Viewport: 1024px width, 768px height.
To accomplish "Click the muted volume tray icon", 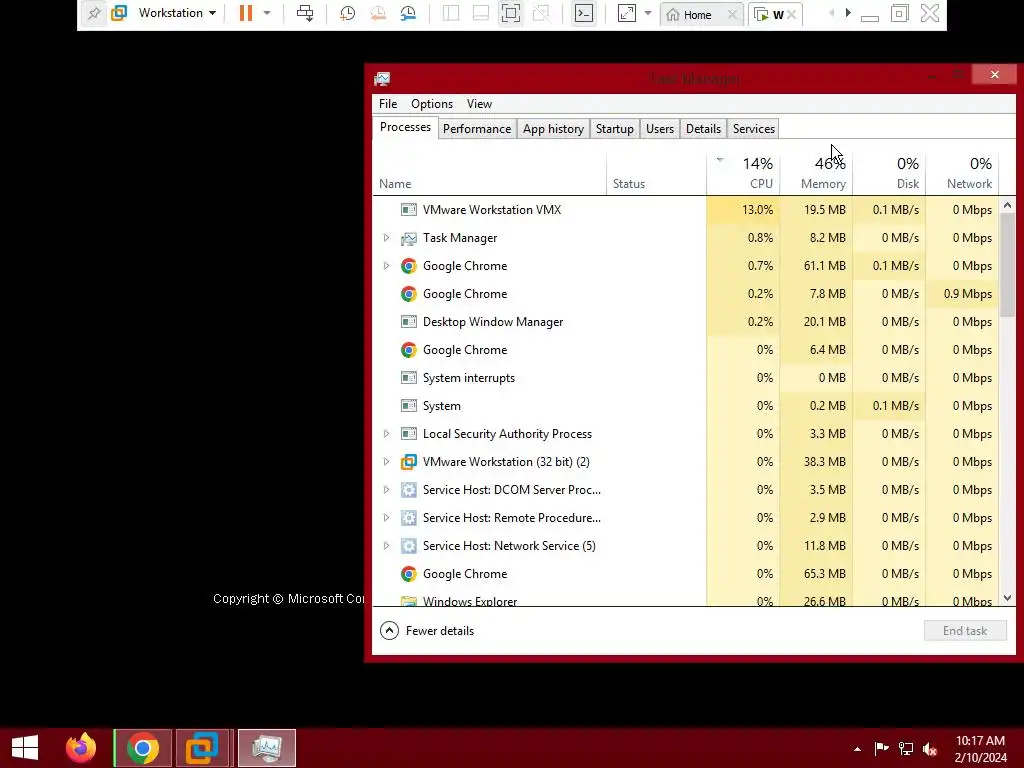I will tap(930, 749).
